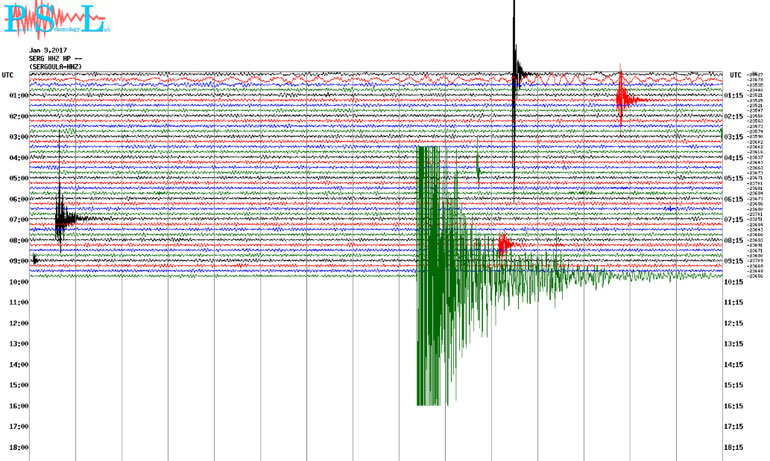Click the tall black seismic spike at top
The height and width of the screenshot is (461, 770).
515,60
